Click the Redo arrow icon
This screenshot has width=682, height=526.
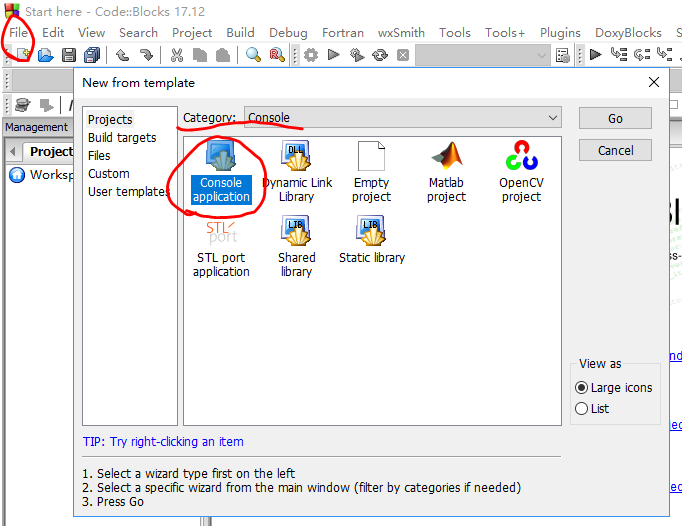coord(146,55)
